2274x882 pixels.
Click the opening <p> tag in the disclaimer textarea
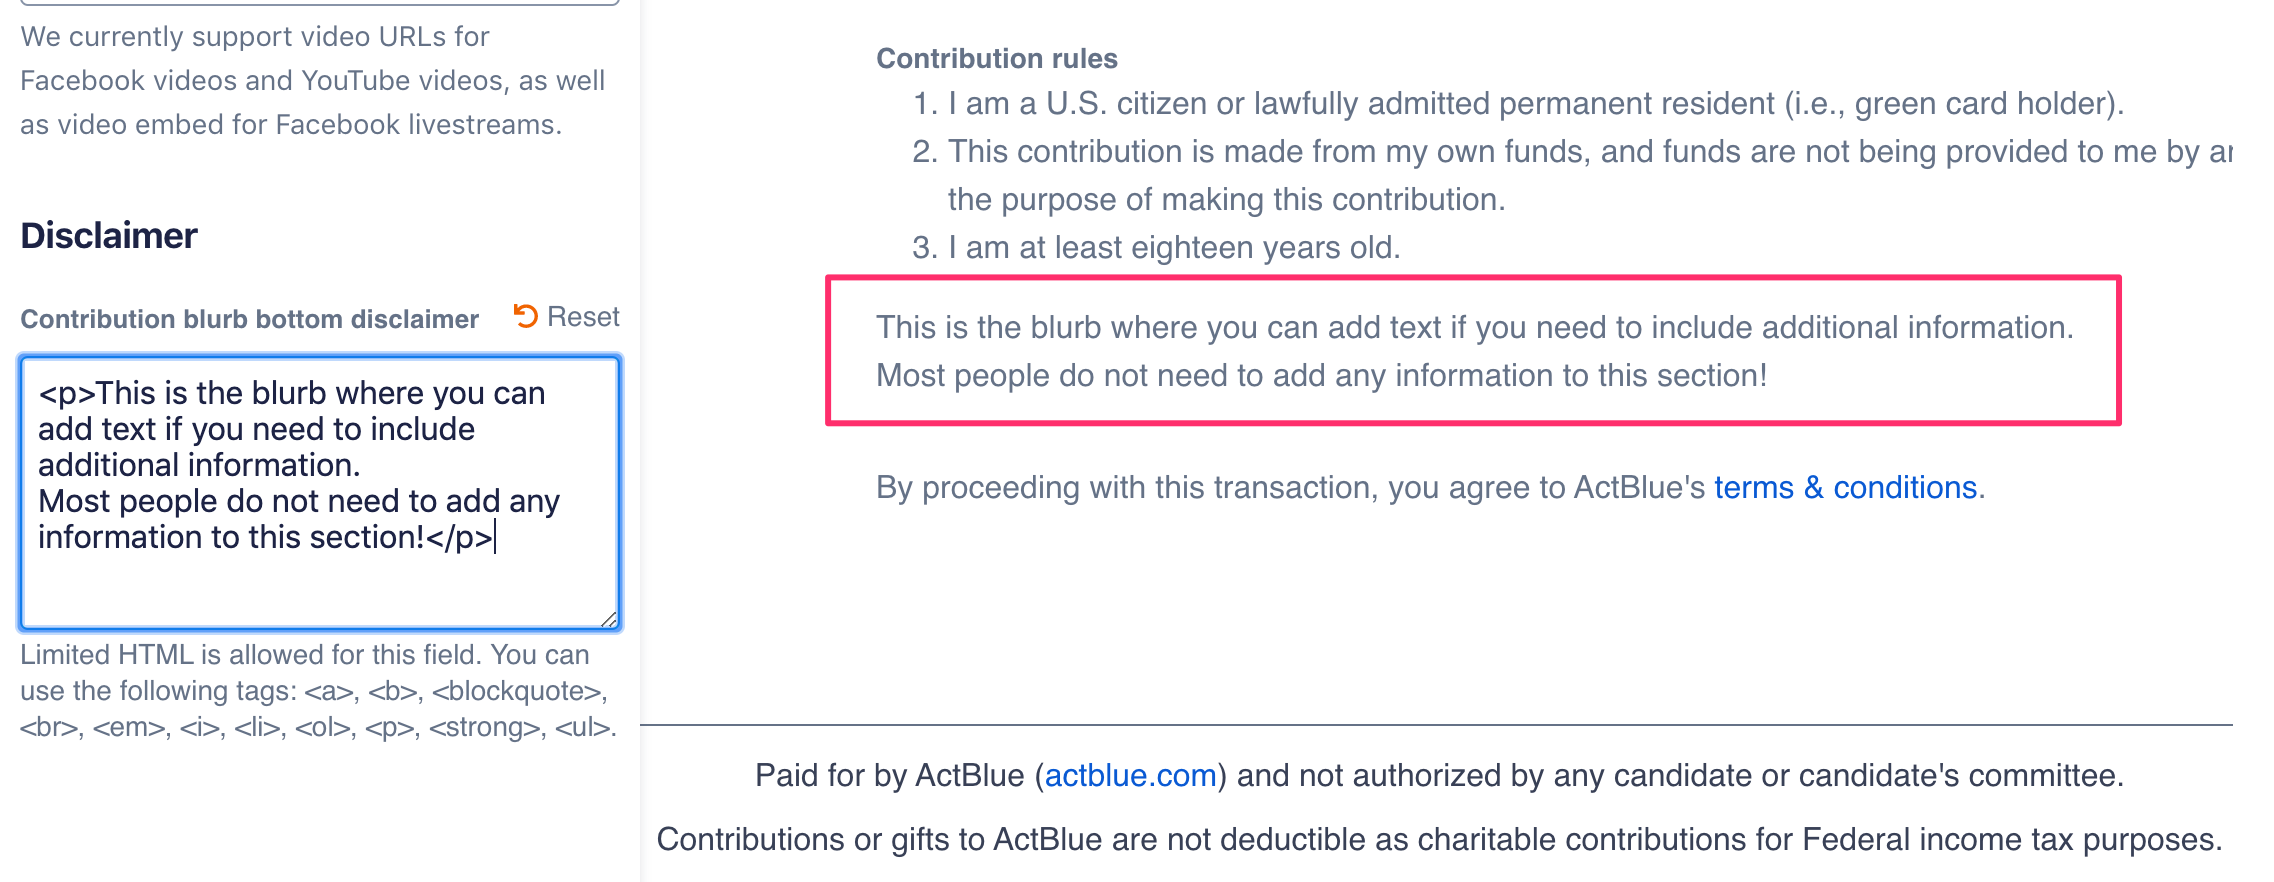(x=66, y=394)
